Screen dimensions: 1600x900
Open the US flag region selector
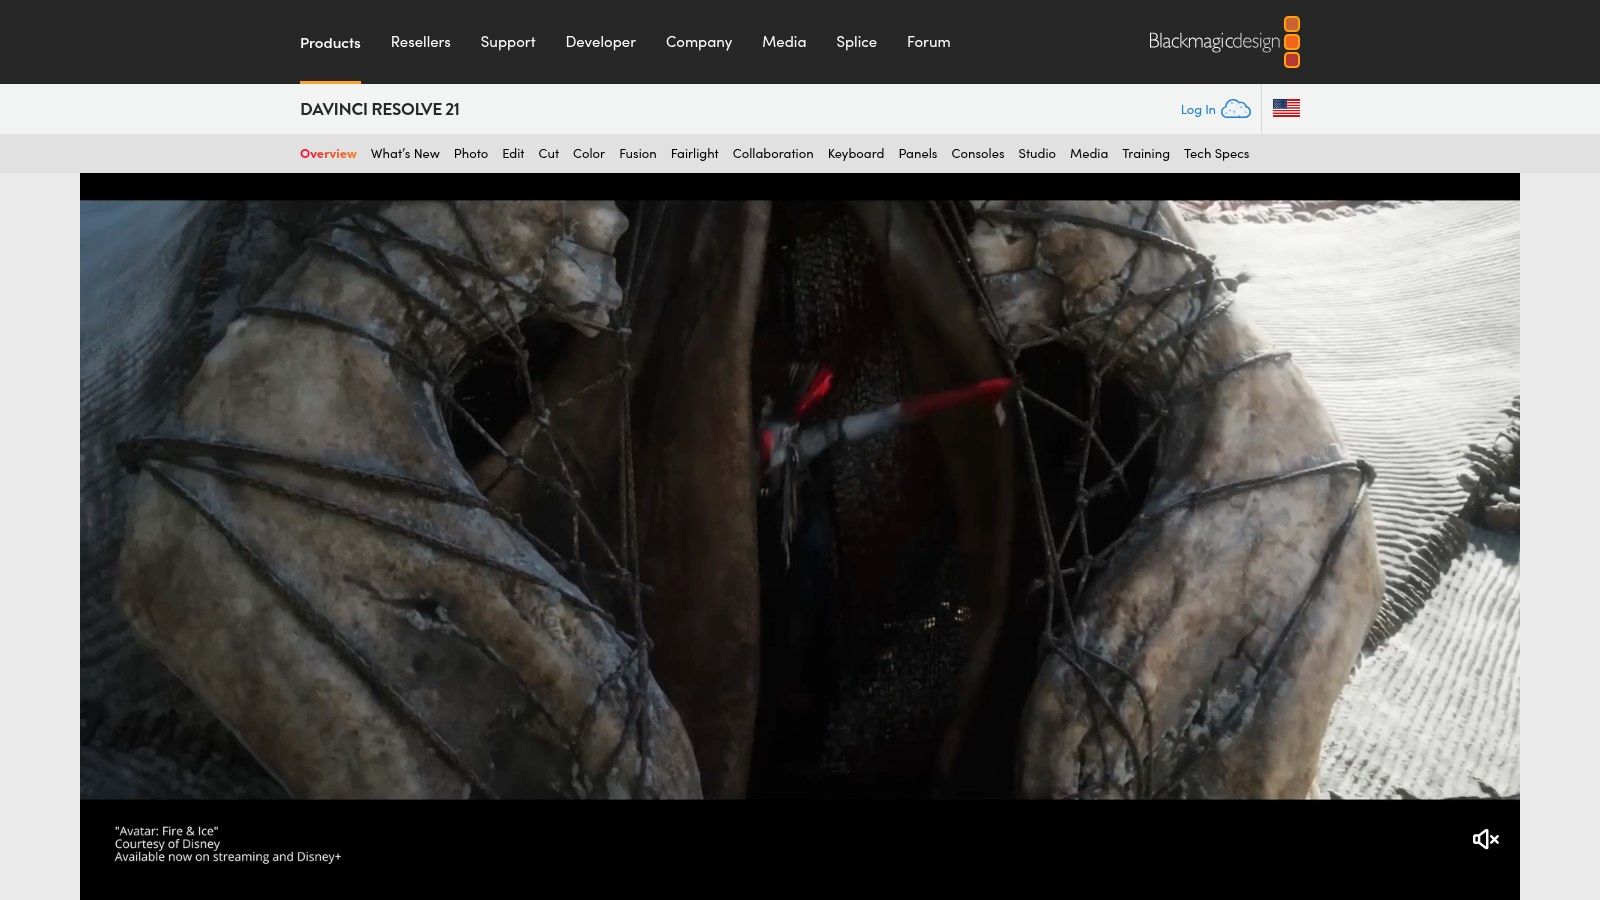tap(1286, 108)
